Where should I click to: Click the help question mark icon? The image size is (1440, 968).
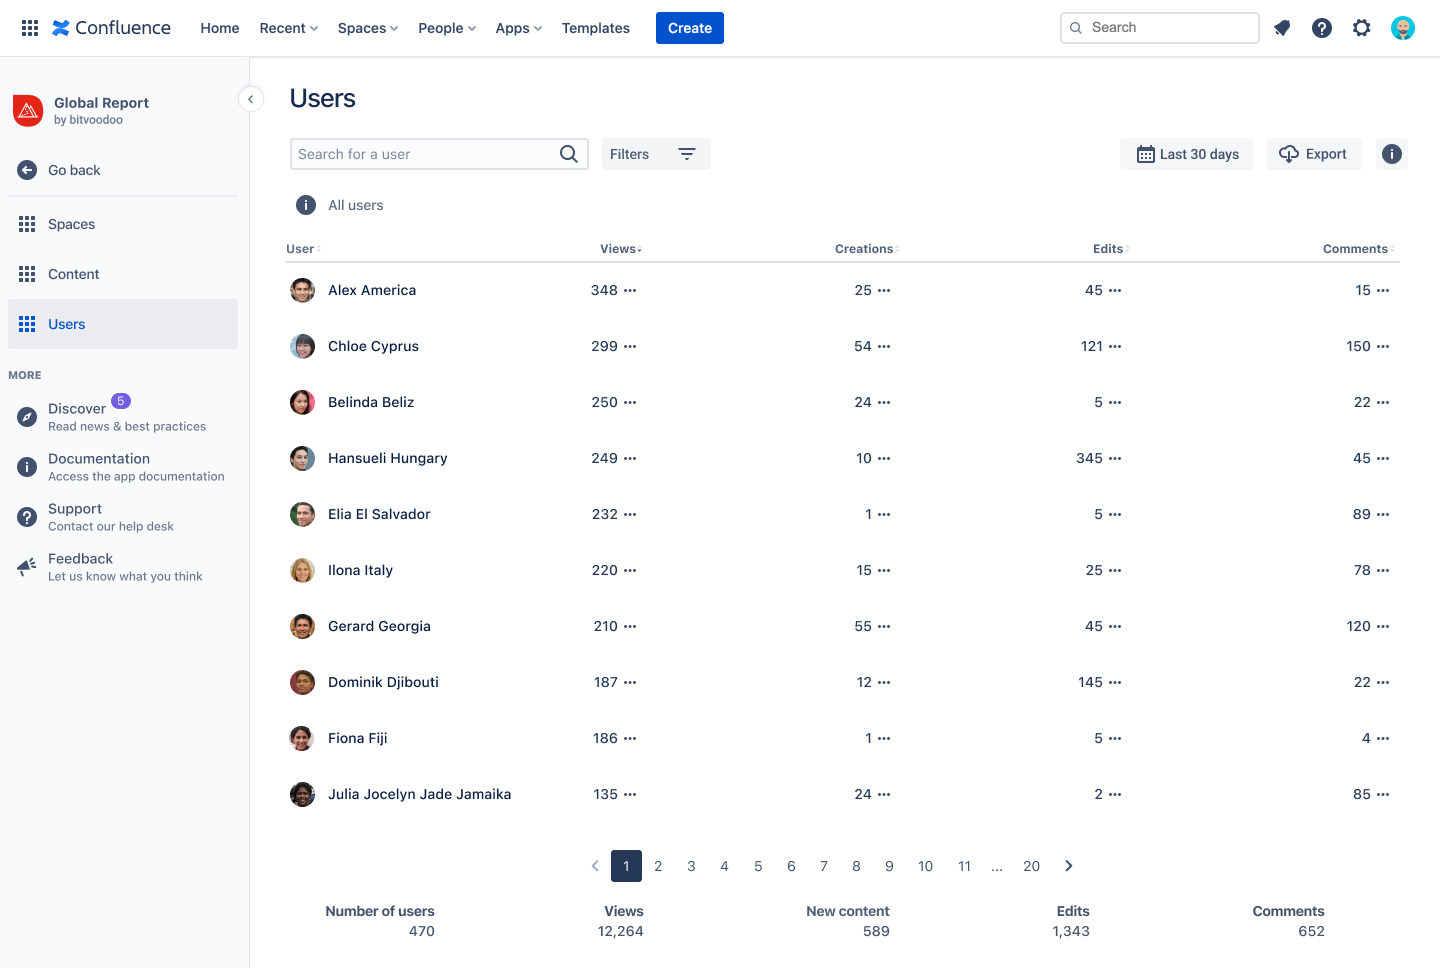(x=1322, y=28)
